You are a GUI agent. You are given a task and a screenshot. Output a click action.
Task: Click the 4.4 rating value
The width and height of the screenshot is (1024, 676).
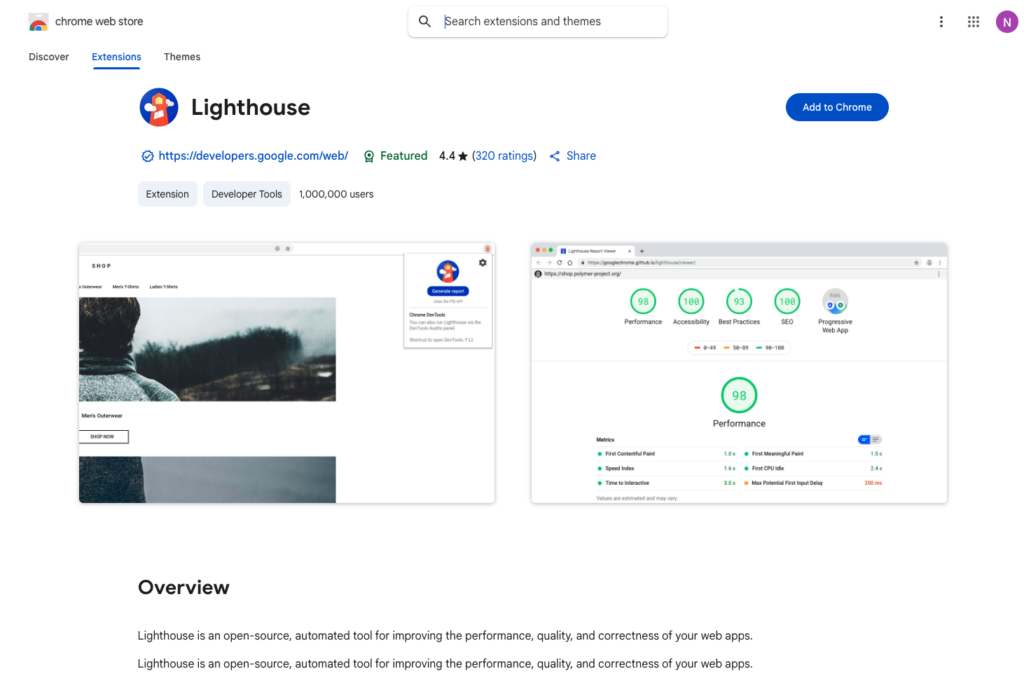coord(447,156)
